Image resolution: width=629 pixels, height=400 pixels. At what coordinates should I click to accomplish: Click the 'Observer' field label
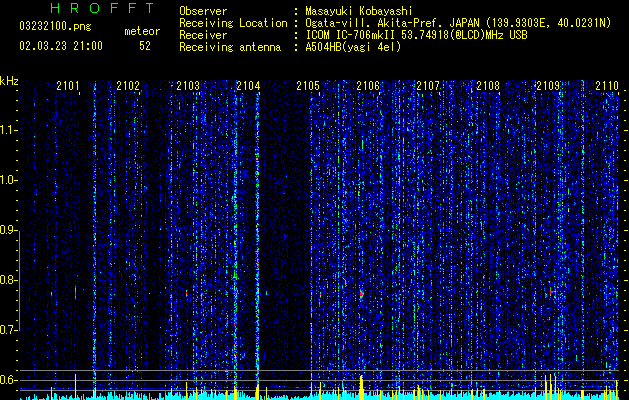pyautogui.click(x=203, y=11)
